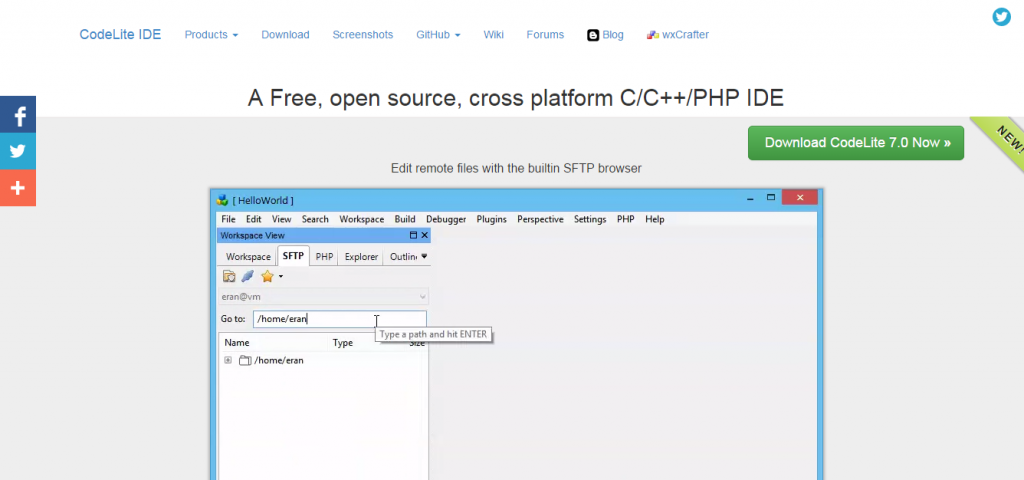Image resolution: width=1024 pixels, height=480 pixels.
Task: Open the wxCrafter link
Action: 685,35
